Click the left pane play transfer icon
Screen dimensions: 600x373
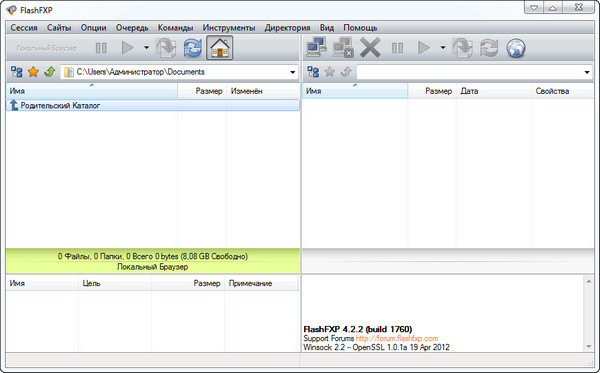coord(127,48)
